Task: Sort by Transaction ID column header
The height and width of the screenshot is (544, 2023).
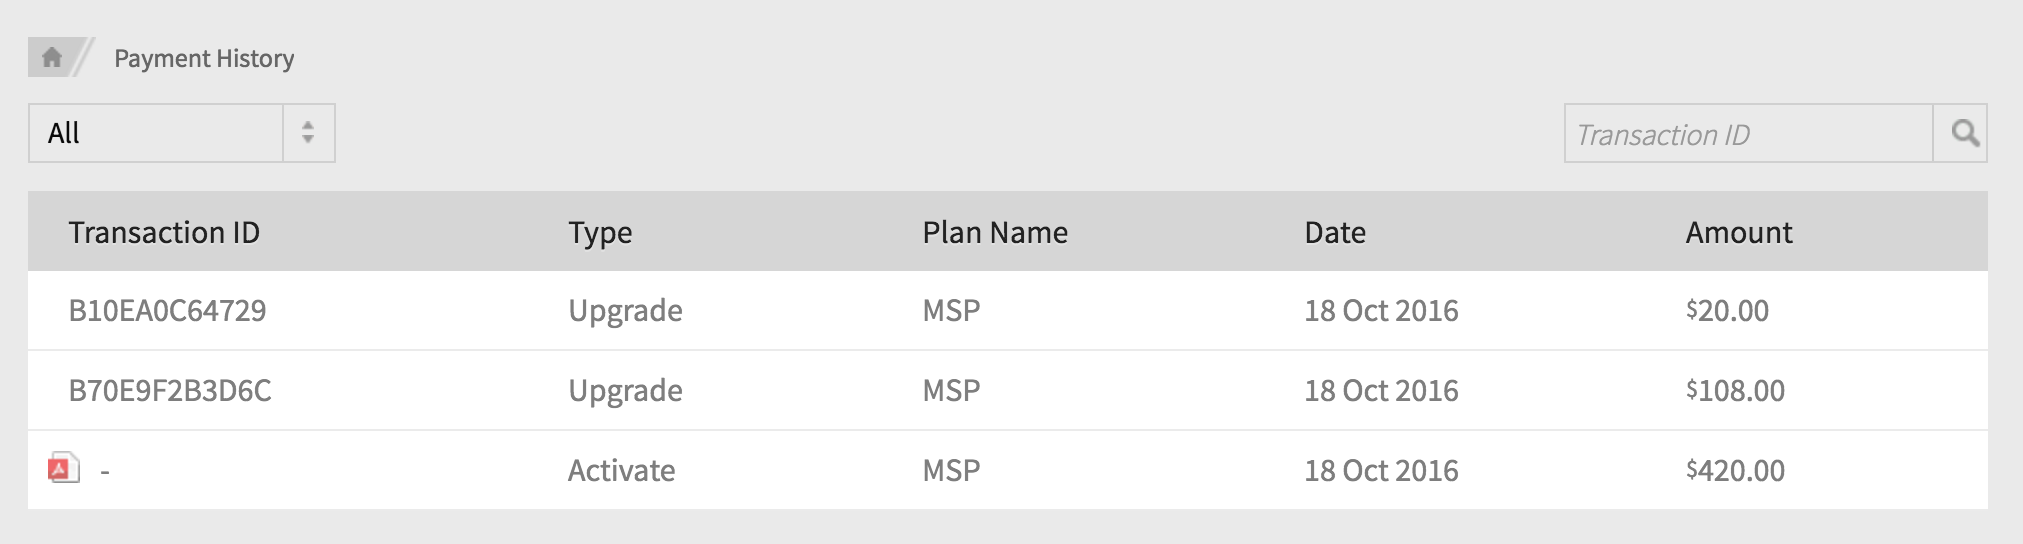Action: pos(164,233)
